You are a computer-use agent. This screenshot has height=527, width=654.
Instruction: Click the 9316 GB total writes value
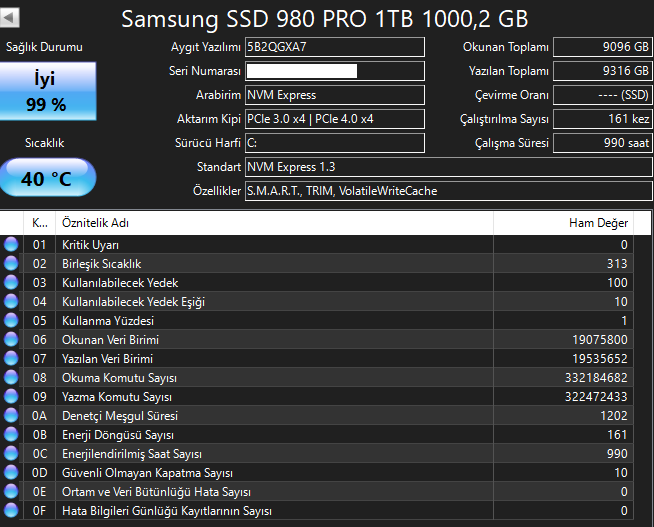coord(603,71)
